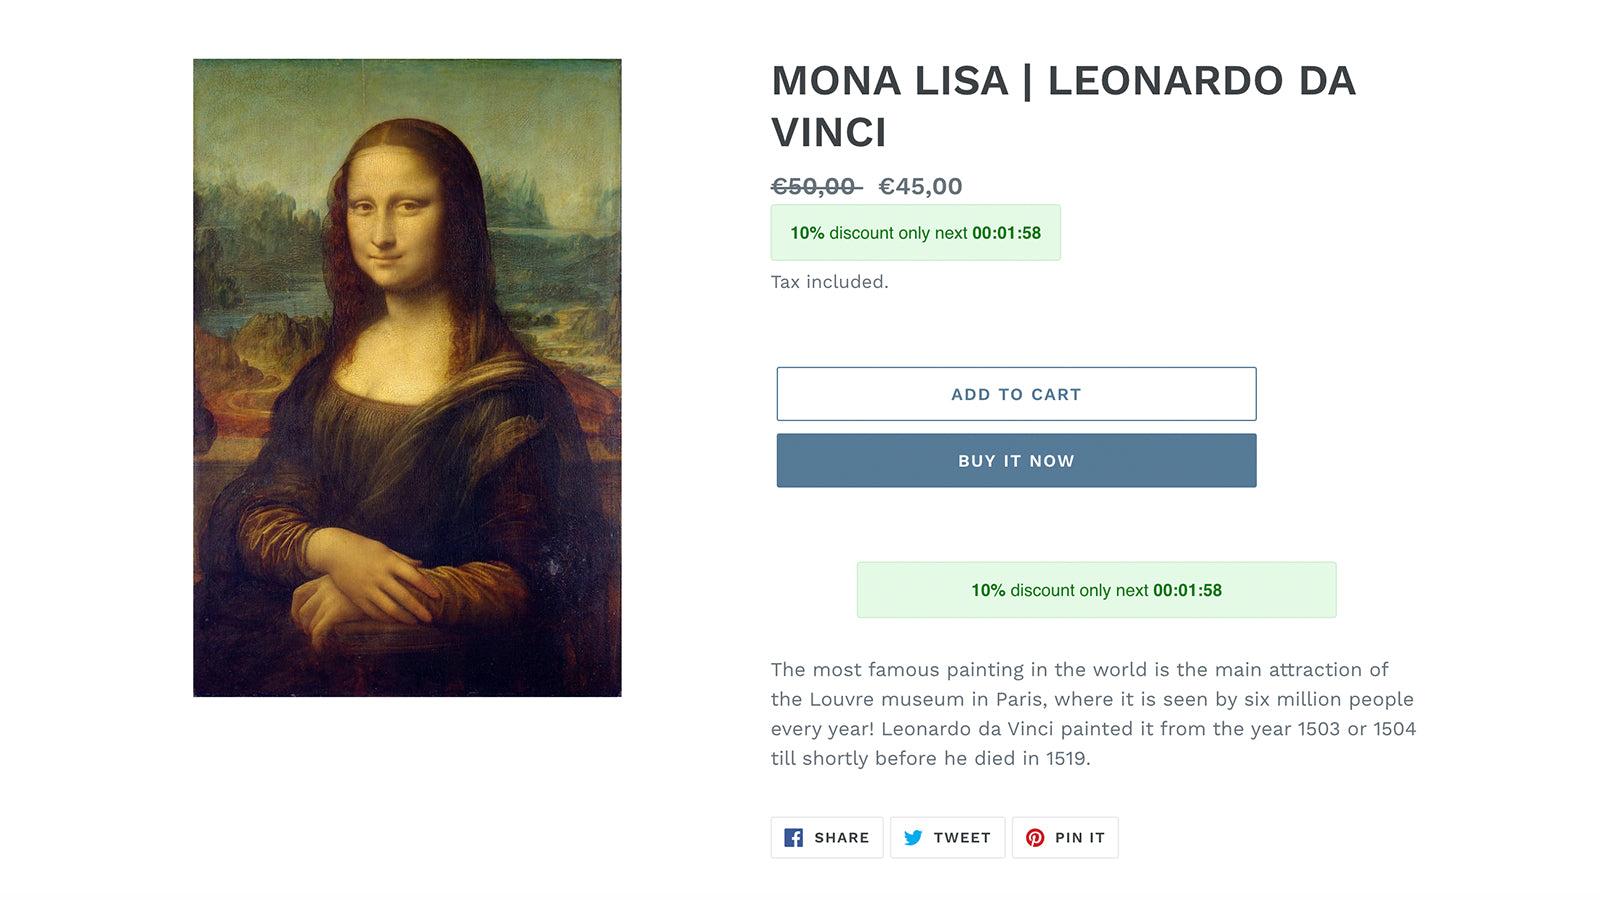
Task: Click the Facebook icon in Share button
Action: pyautogui.click(x=793, y=838)
